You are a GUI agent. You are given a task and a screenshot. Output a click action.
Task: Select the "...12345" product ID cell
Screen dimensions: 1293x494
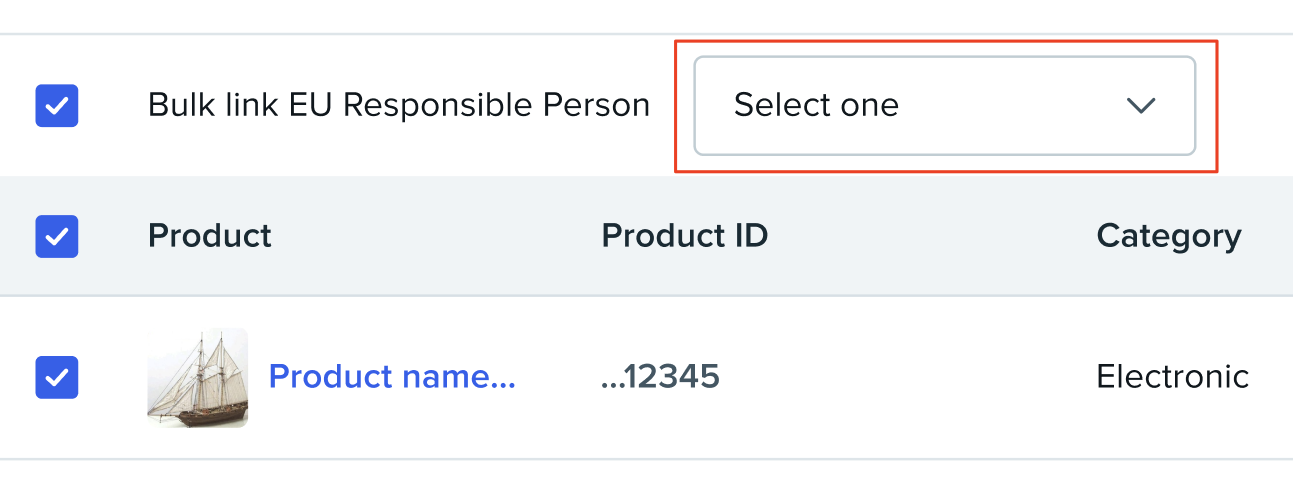660,377
